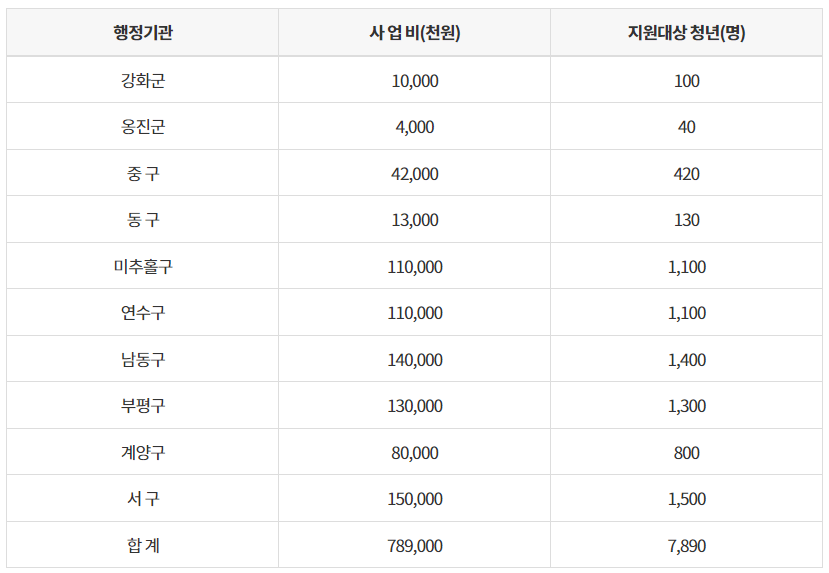Viewport: 829px width, 573px height.
Task: Select the 합계 row label
Action: [x=143, y=545]
